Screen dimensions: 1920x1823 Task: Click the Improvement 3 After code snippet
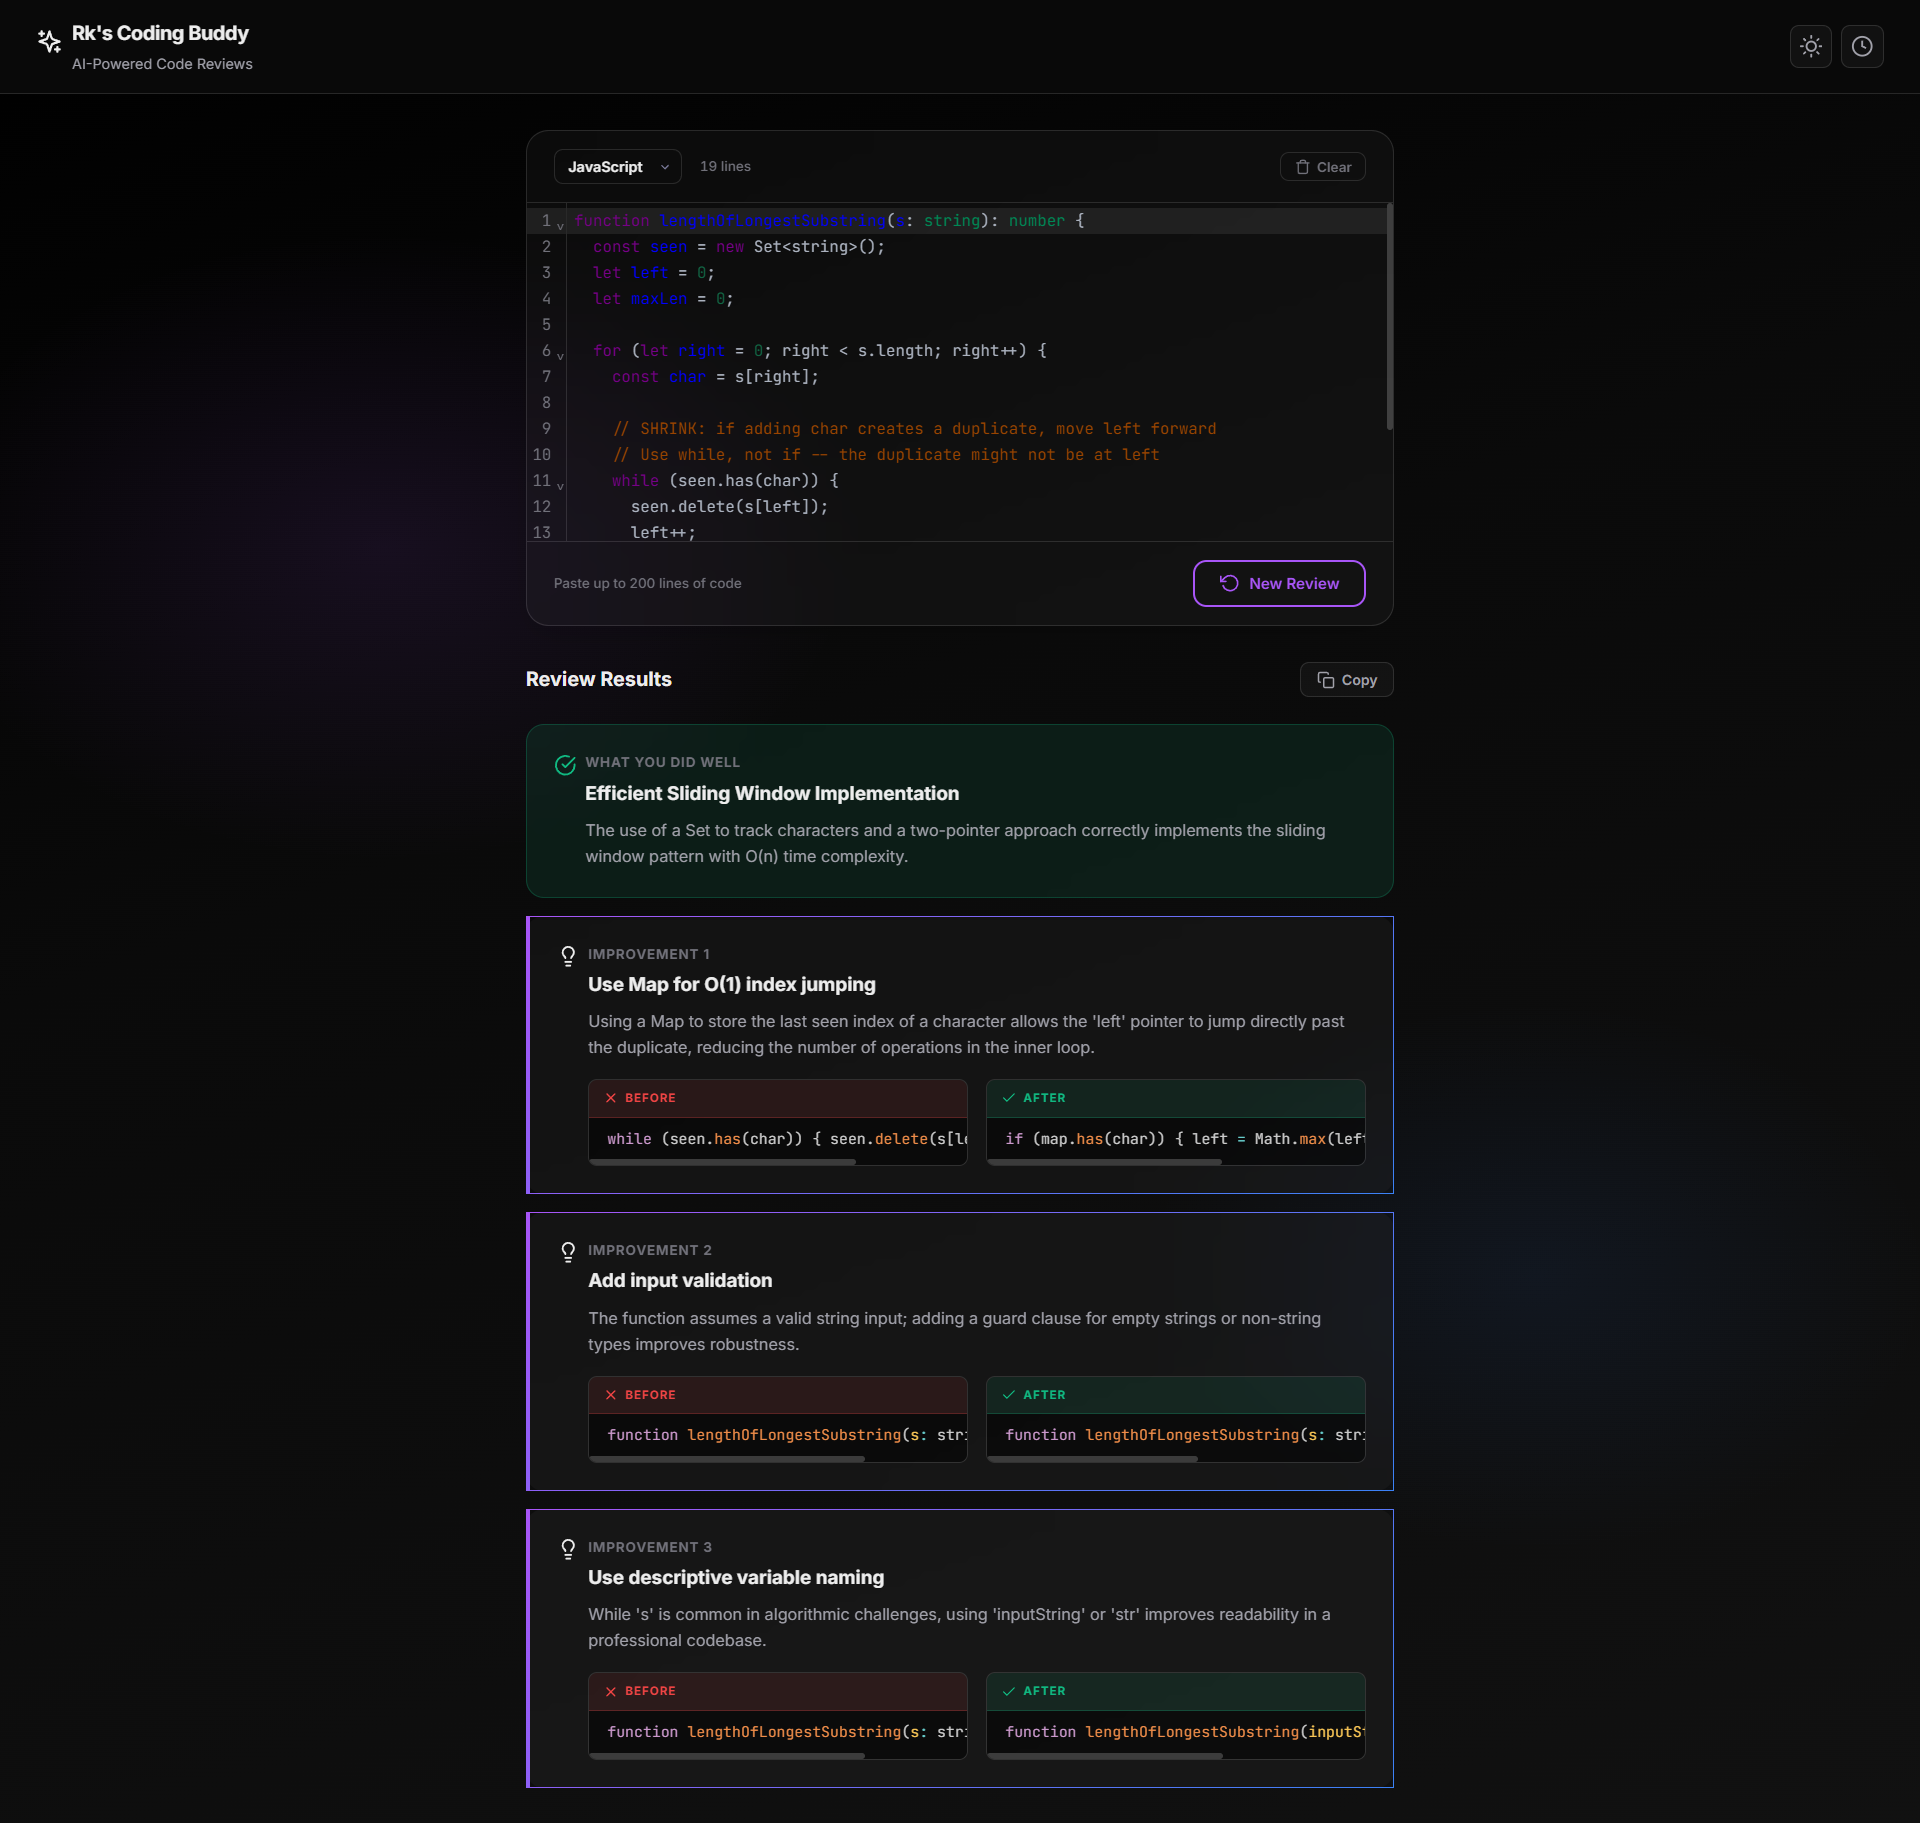[x=1176, y=1732]
